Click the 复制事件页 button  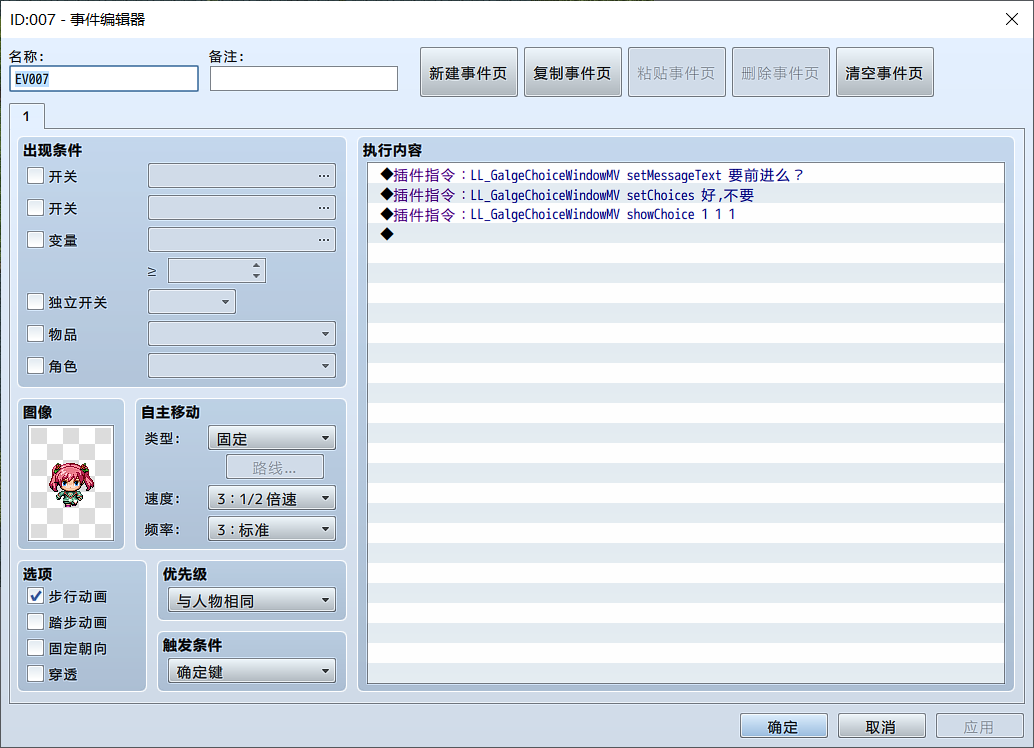(572, 73)
